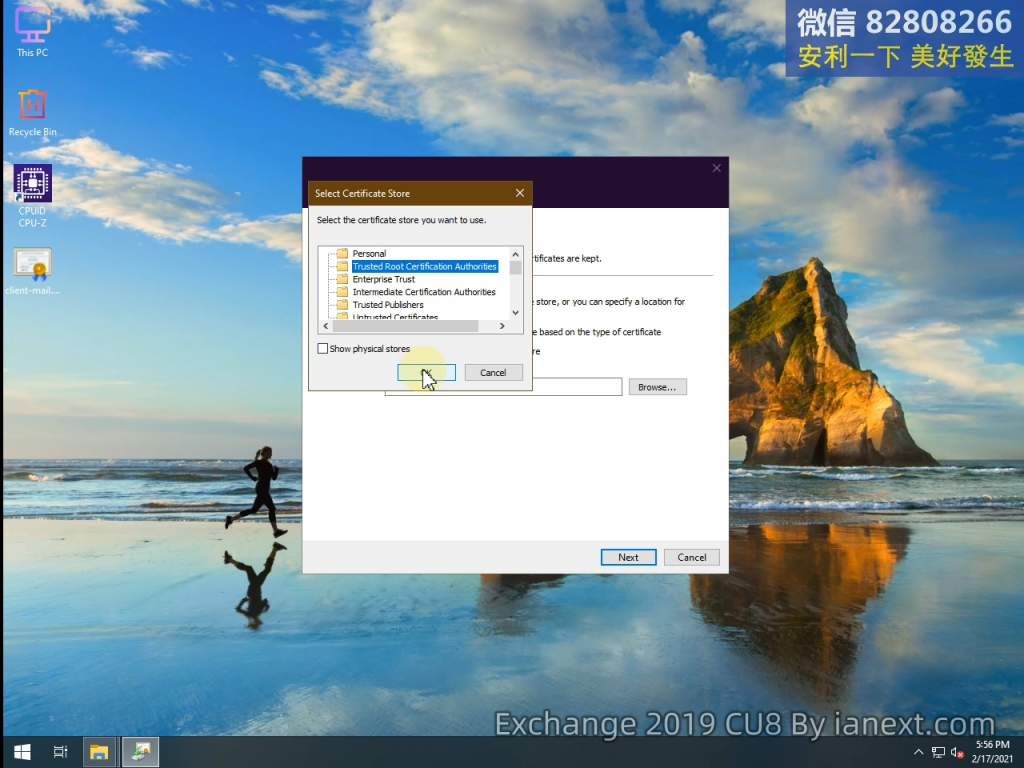Click Next in the certificate import wizard

pos(628,557)
